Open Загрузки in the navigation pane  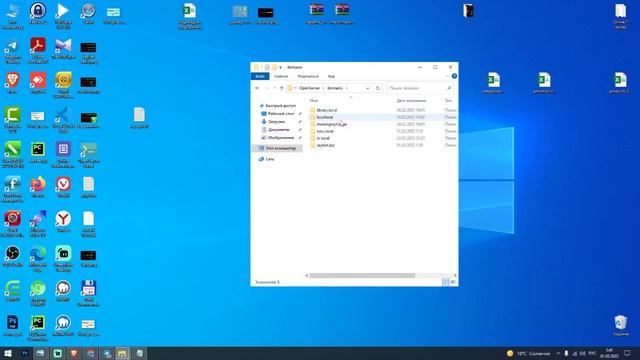[276, 122]
